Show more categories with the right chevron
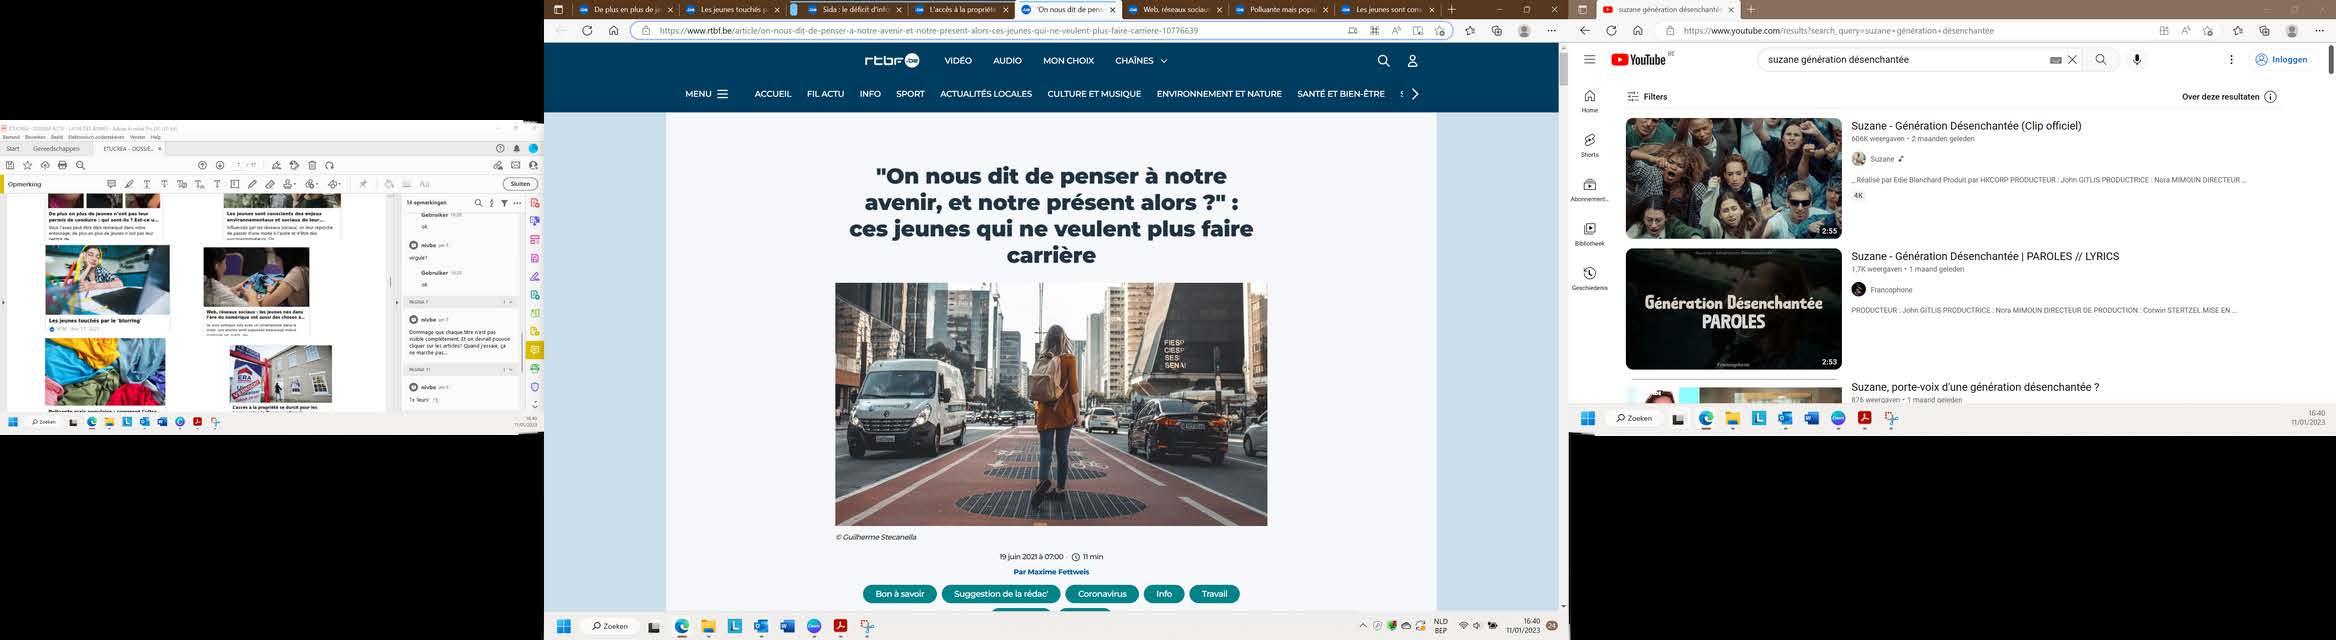The width and height of the screenshot is (2336, 640). 1415,94
